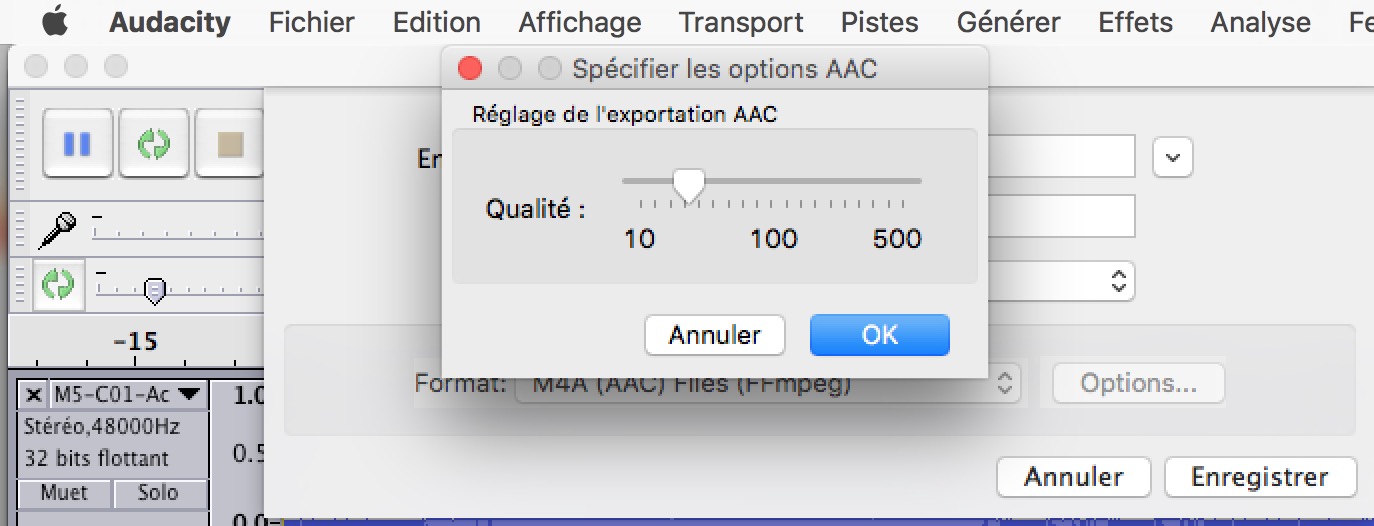The width and height of the screenshot is (1374, 526).
Task: Open the Fichier menu
Action: (311, 22)
